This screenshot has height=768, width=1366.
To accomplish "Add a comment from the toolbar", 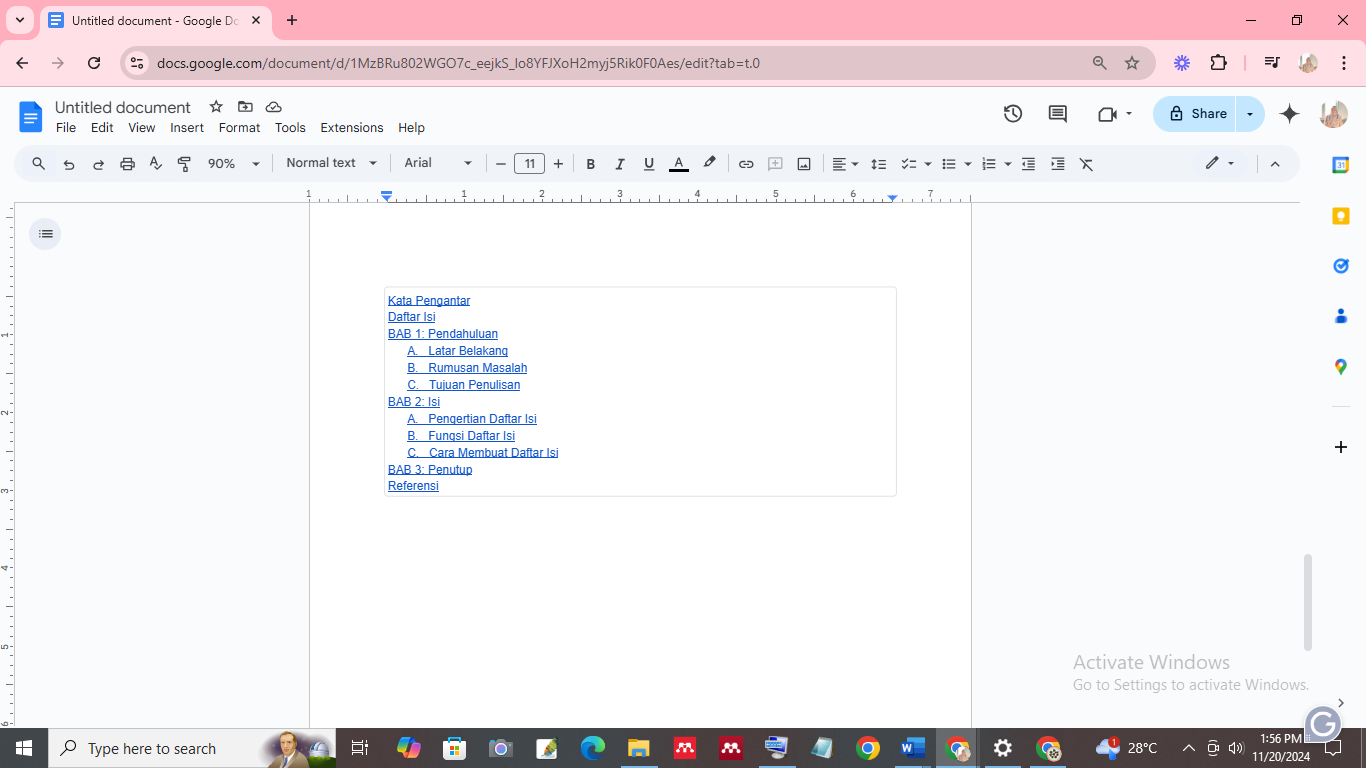I will (775, 164).
